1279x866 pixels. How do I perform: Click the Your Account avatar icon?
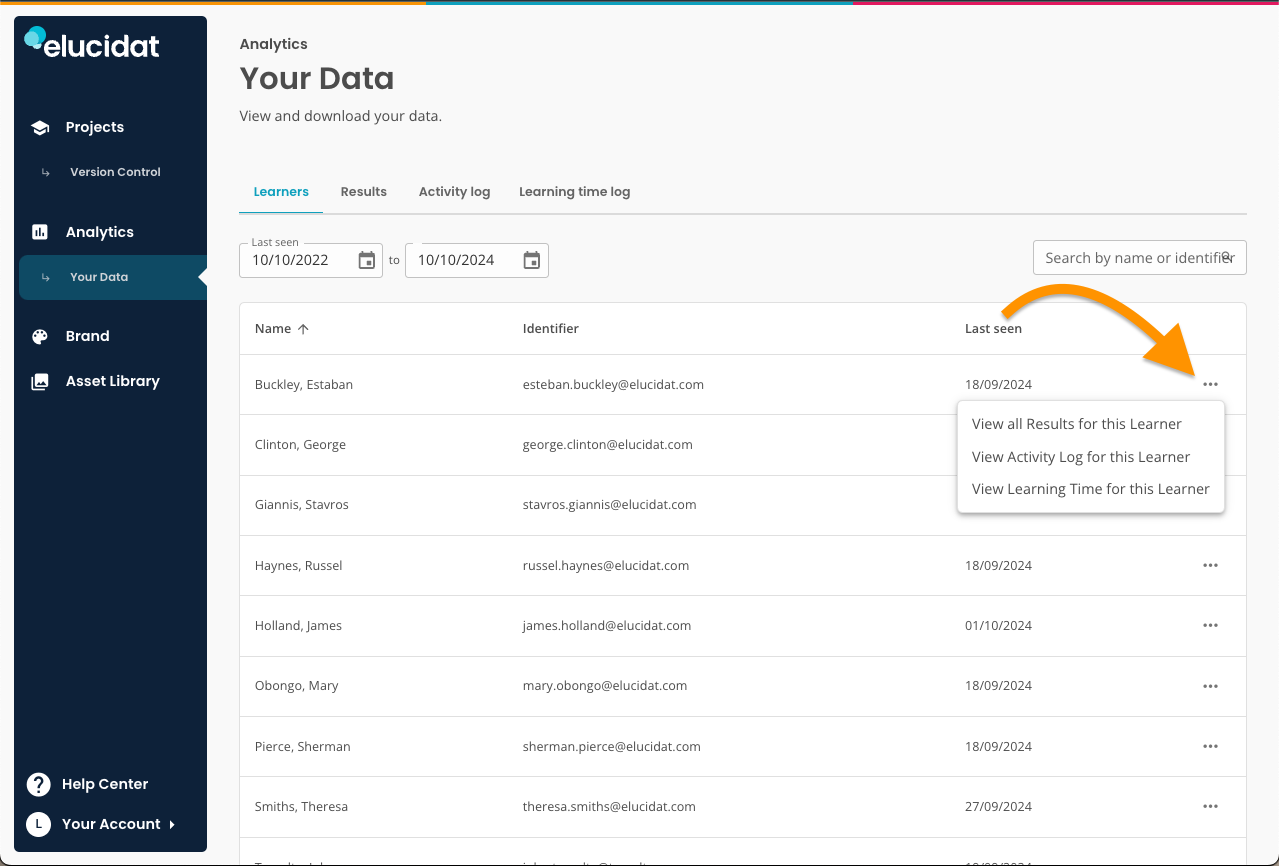(x=38, y=824)
